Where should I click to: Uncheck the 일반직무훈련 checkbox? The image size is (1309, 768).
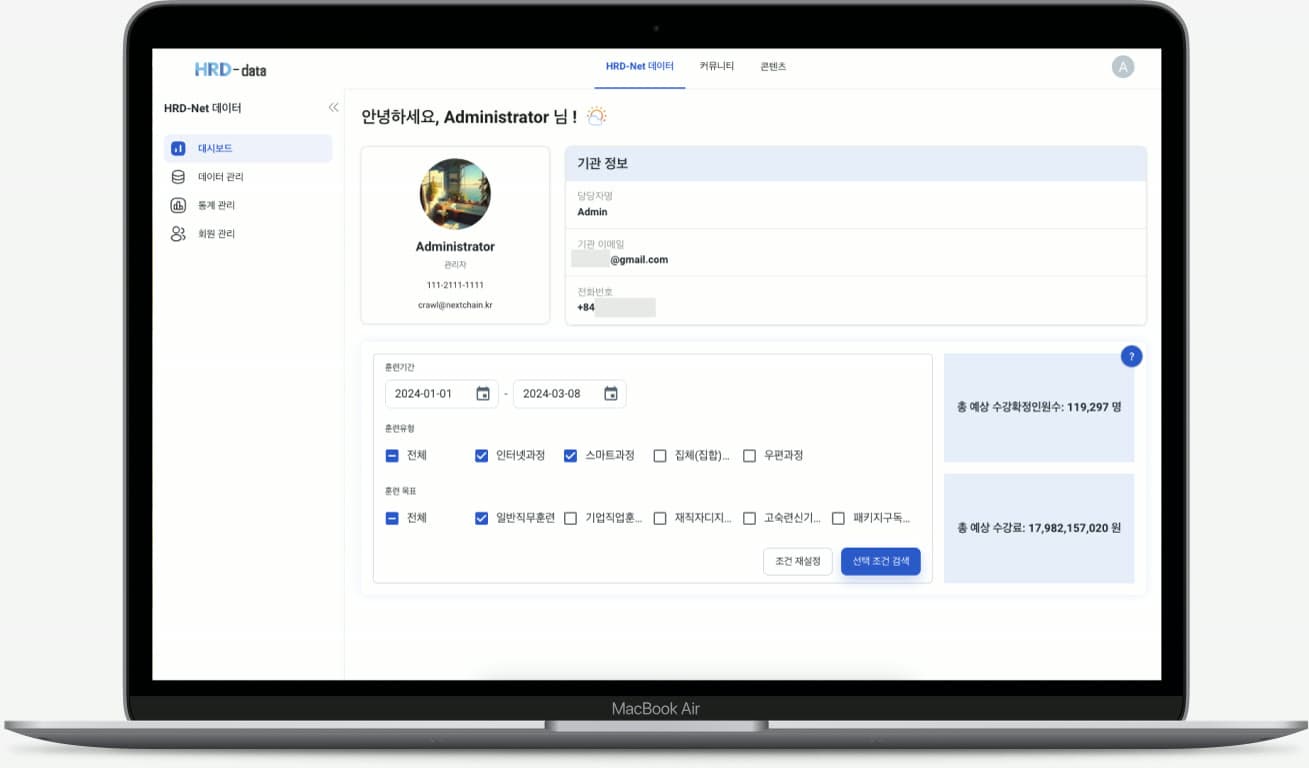(x=482, y=519)
